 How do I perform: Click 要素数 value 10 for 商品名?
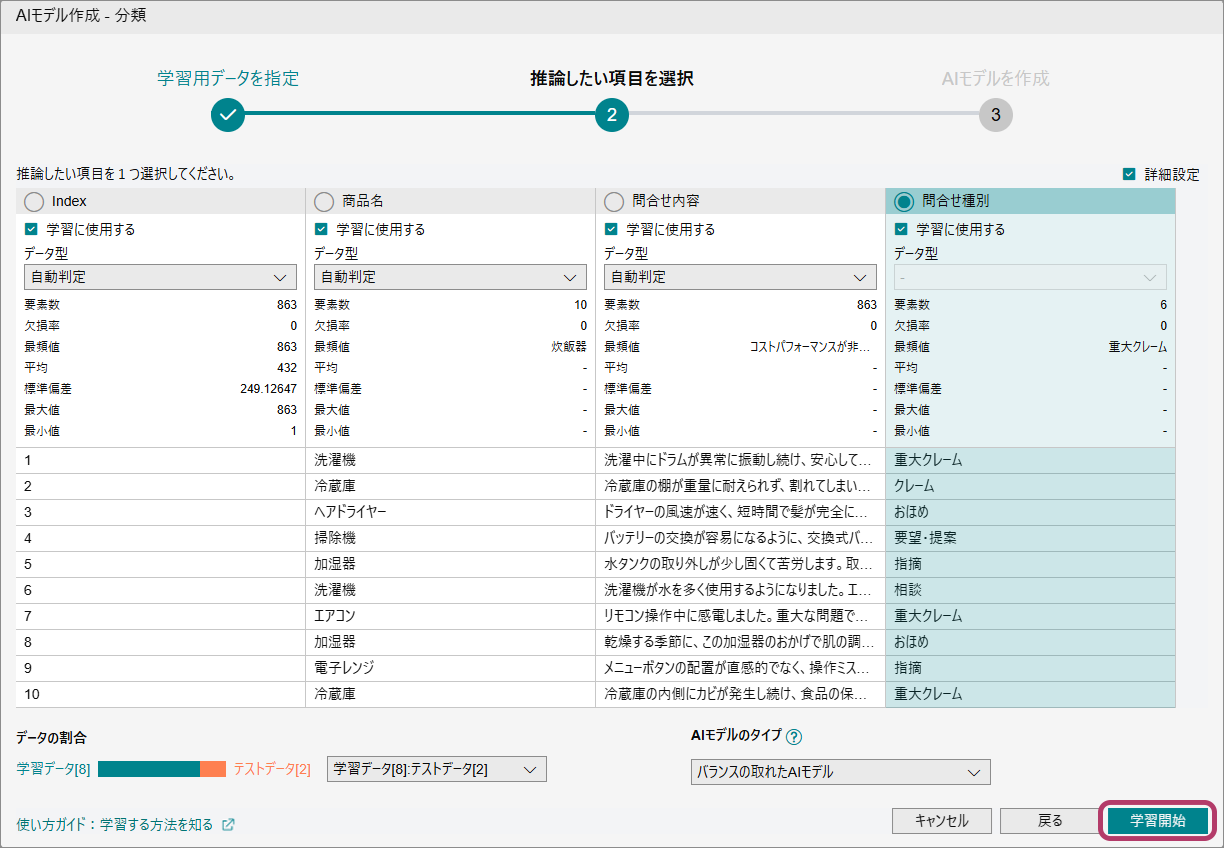pos(581,305)
